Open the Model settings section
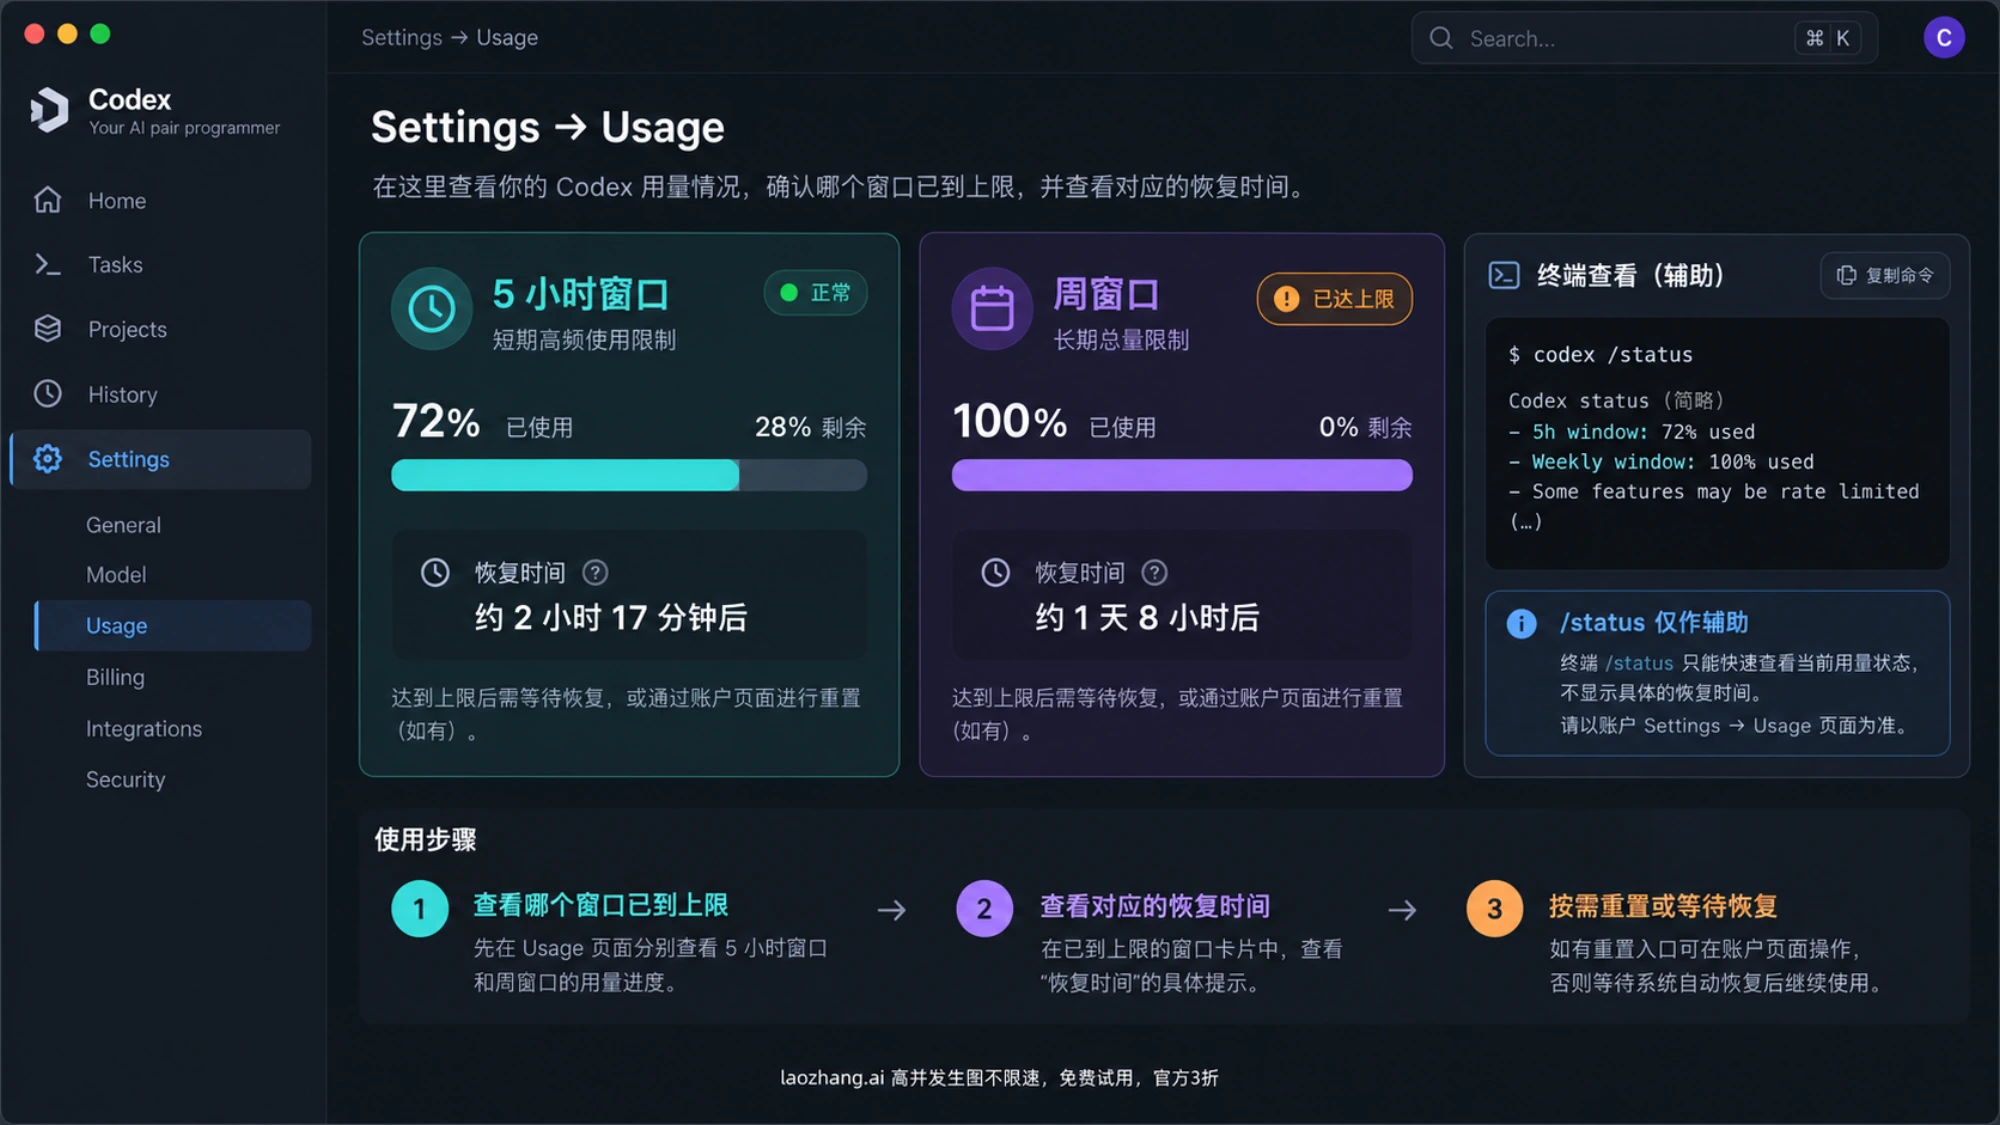2000x1125 pixels. pos(116,575)
